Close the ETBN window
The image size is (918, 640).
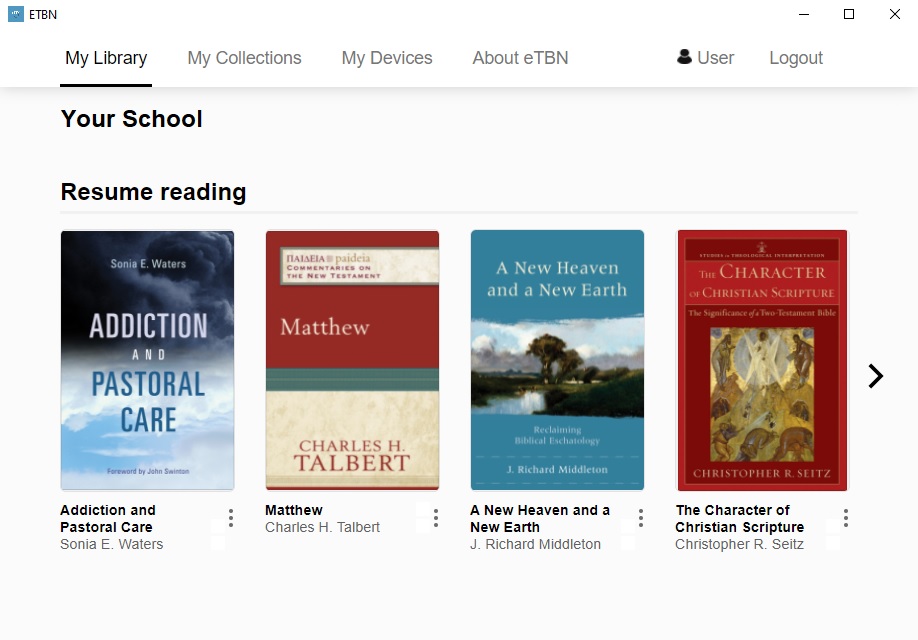[895, 14]
